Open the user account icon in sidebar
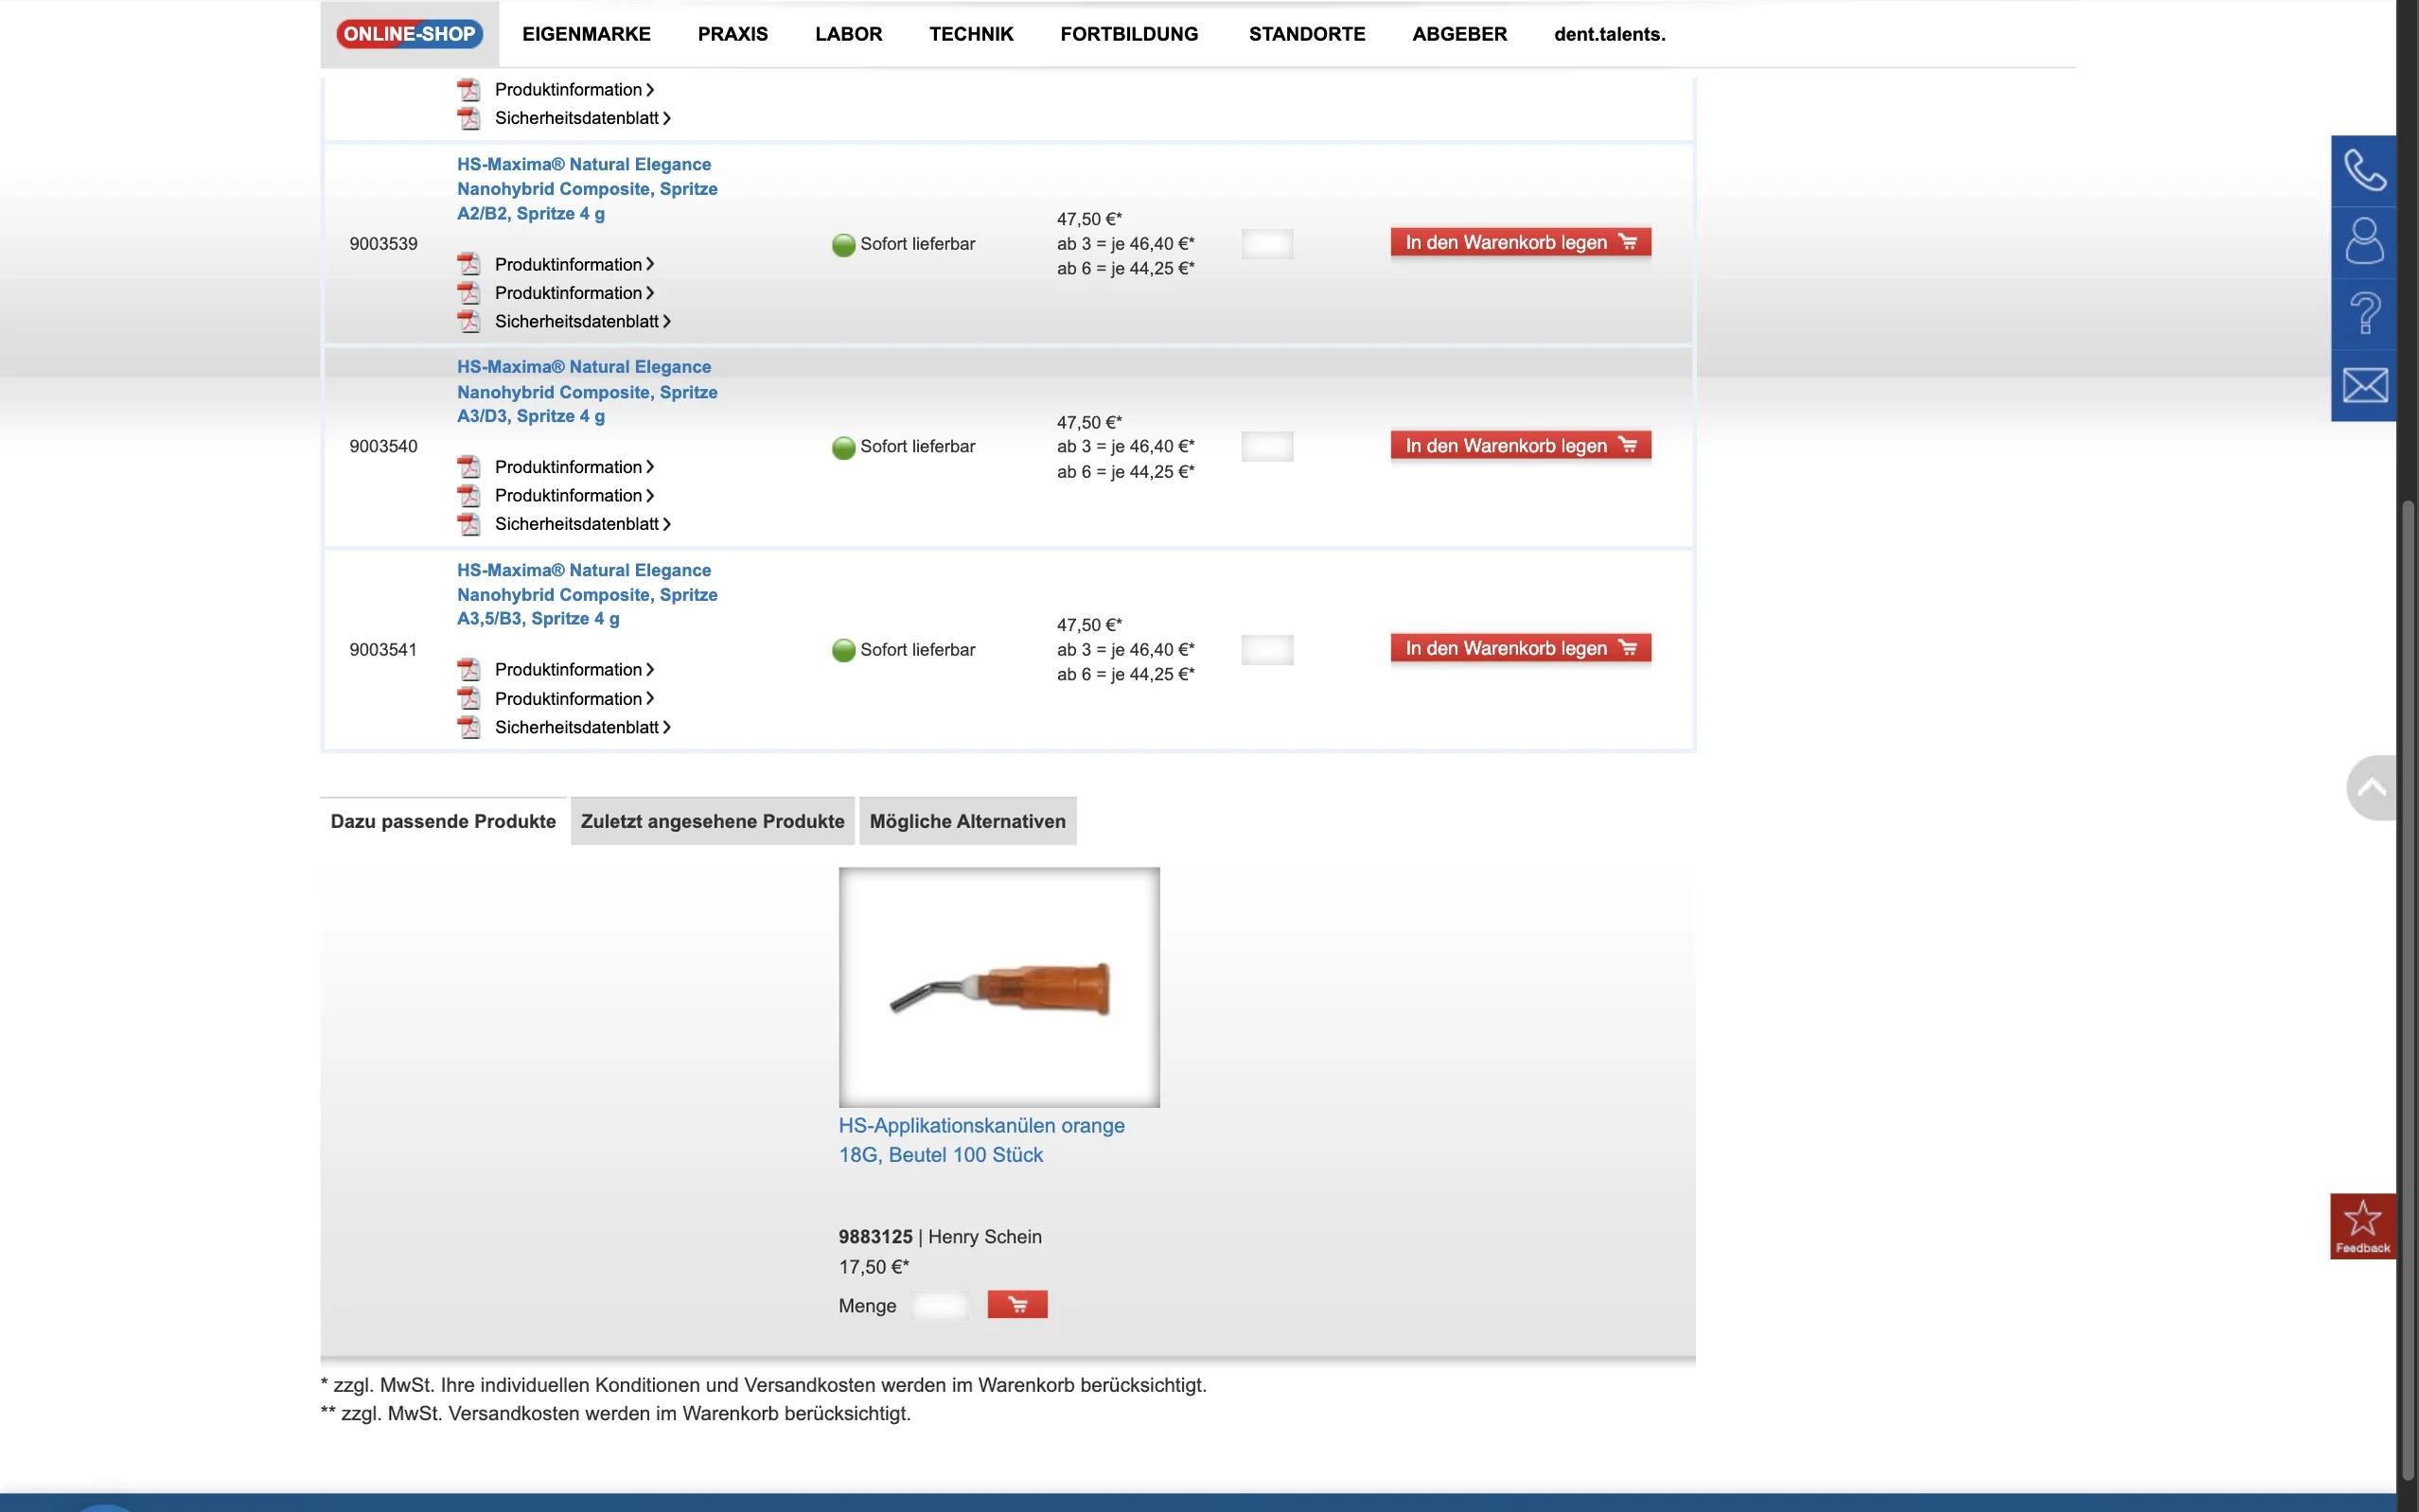 pos(2364,242)
